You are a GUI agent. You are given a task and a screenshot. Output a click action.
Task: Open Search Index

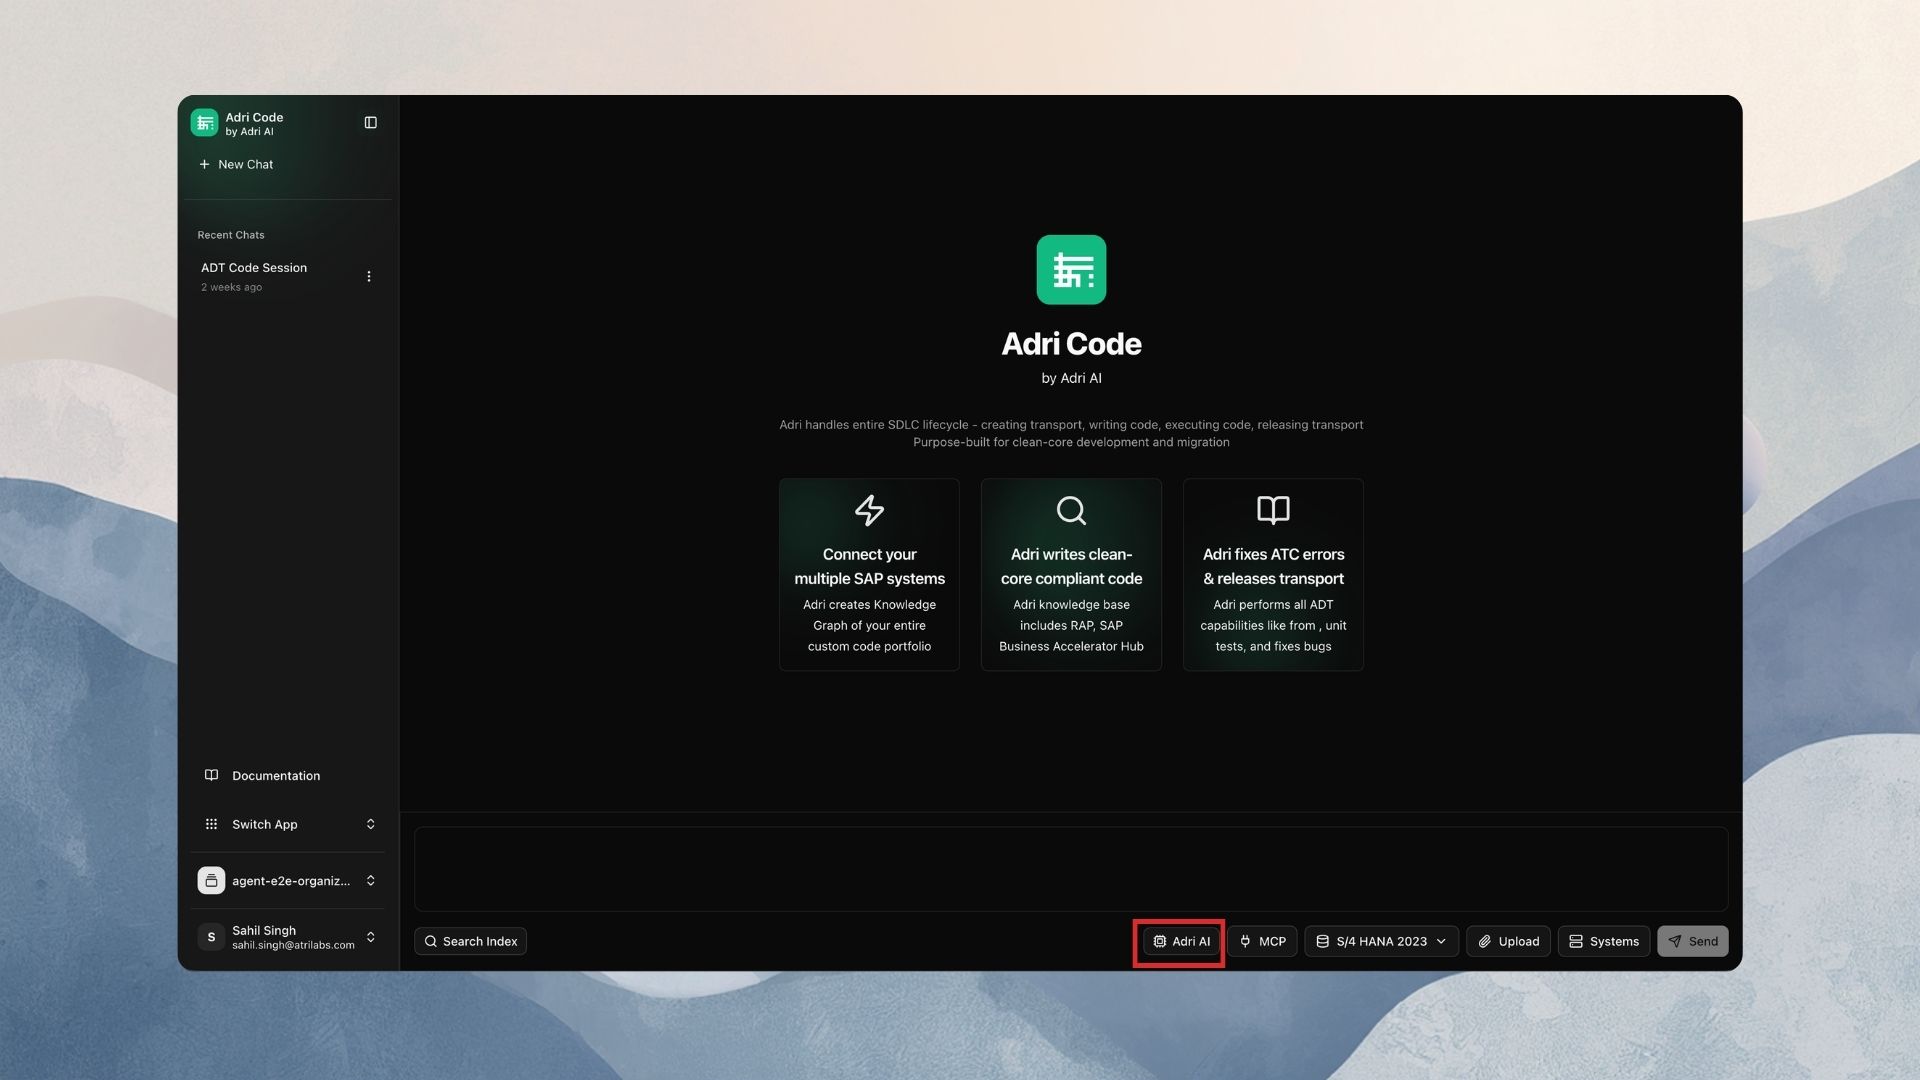(x=470, y=941)
